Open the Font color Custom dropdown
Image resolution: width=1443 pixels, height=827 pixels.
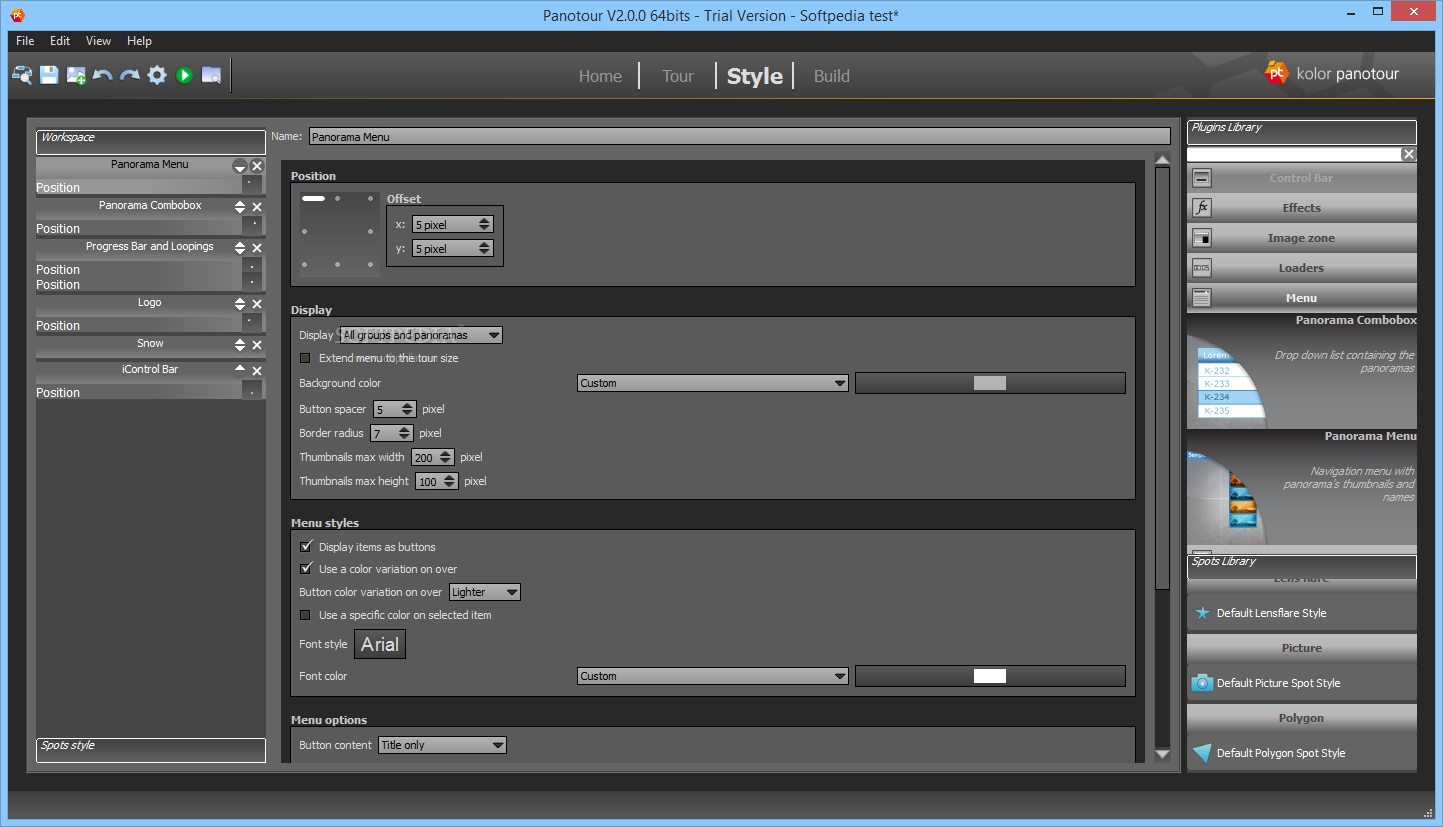[x=713, y=676]
